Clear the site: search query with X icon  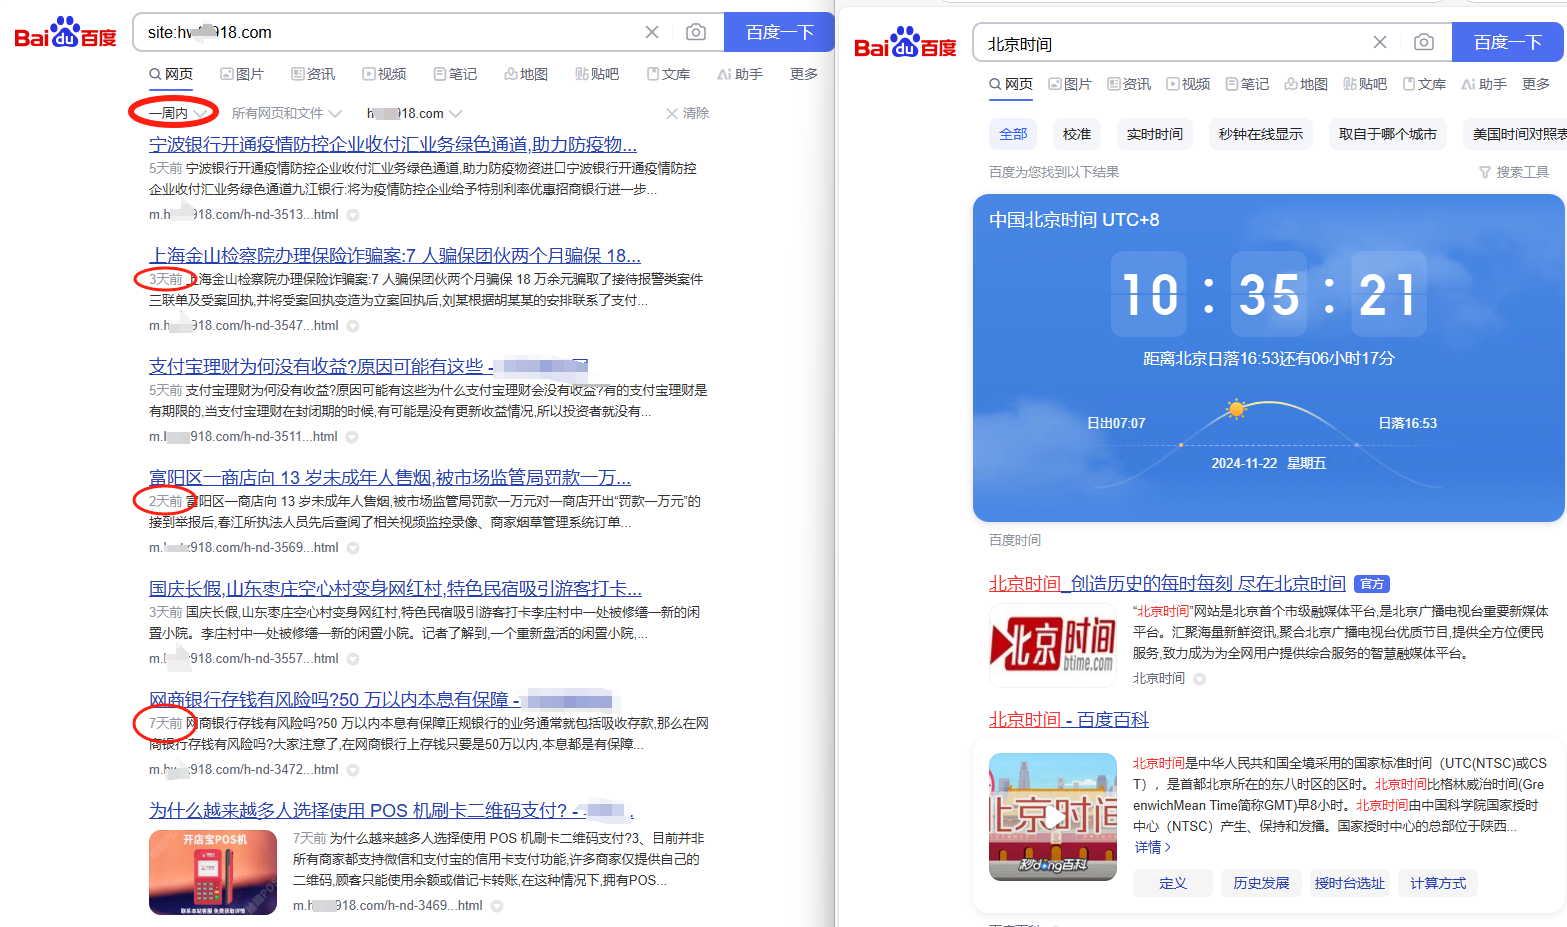coord(652,32)
